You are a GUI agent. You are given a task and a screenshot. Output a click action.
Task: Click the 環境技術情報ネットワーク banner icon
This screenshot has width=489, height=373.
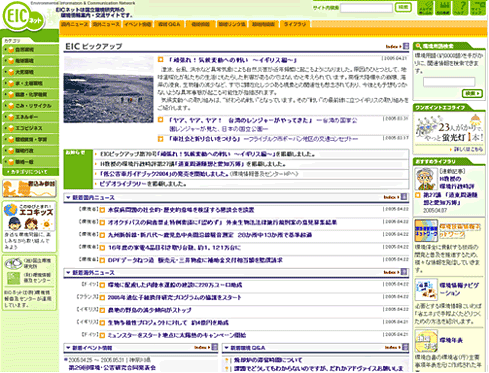coord(426,230)
